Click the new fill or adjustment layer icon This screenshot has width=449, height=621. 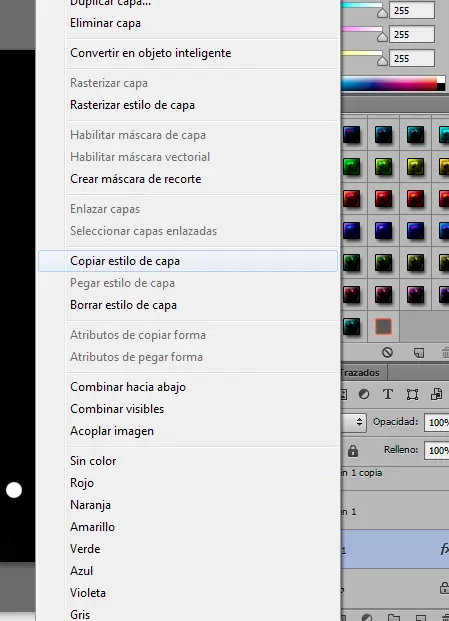[367, 617]
